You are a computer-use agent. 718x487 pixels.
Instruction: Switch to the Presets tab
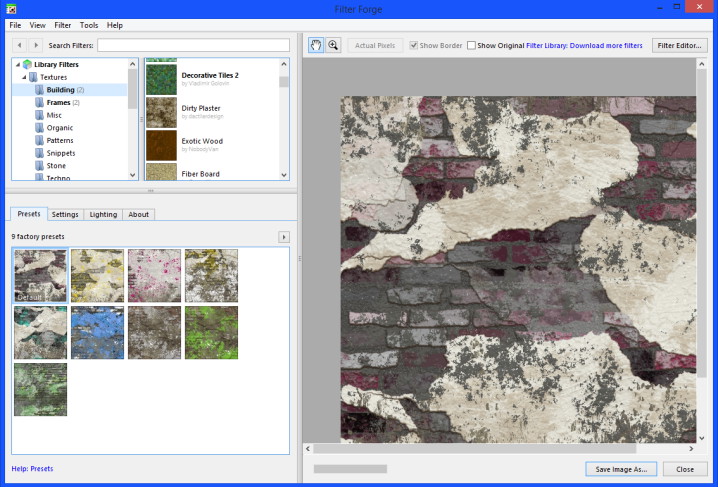29,214
